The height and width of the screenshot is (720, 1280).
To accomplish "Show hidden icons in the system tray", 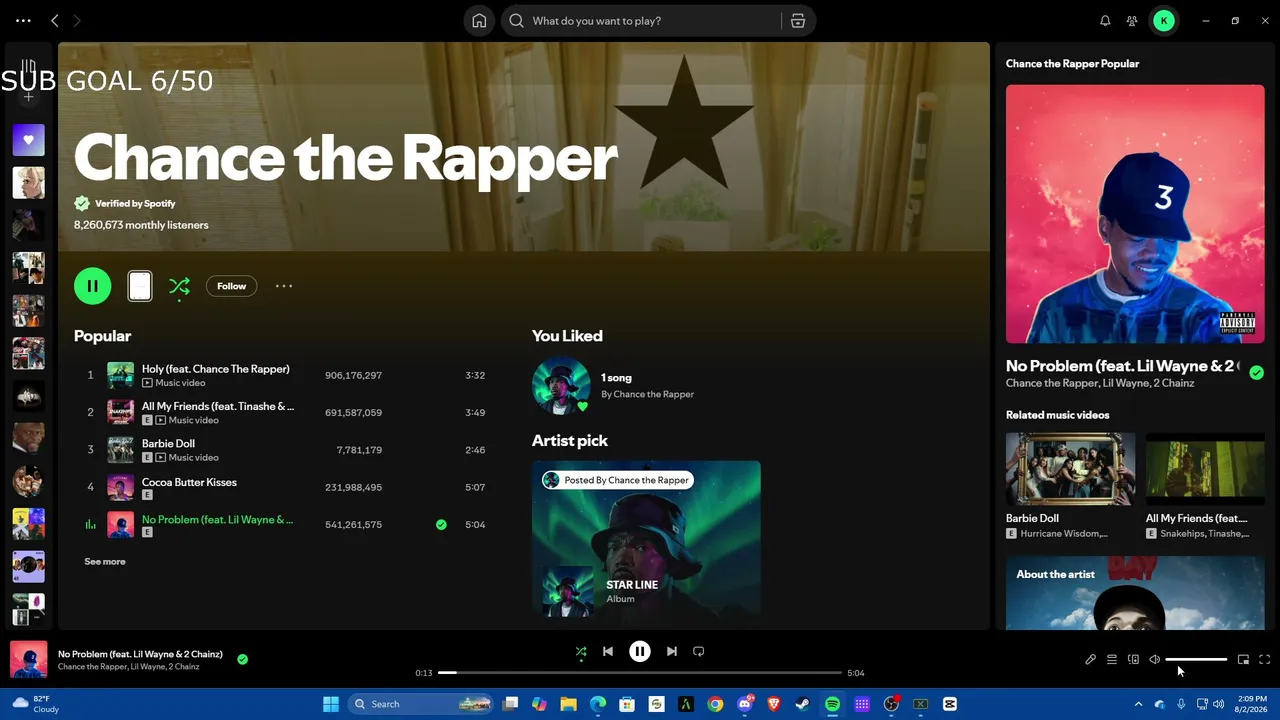I will click(x=1138, y=704).
